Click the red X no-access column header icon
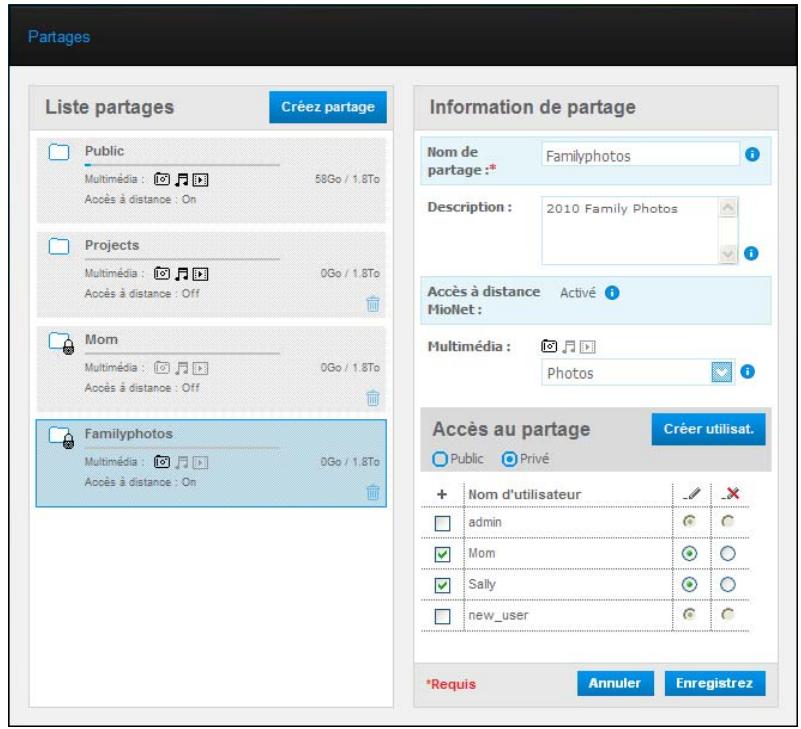This screenshot has height=729, width=801. pos(731,493)
